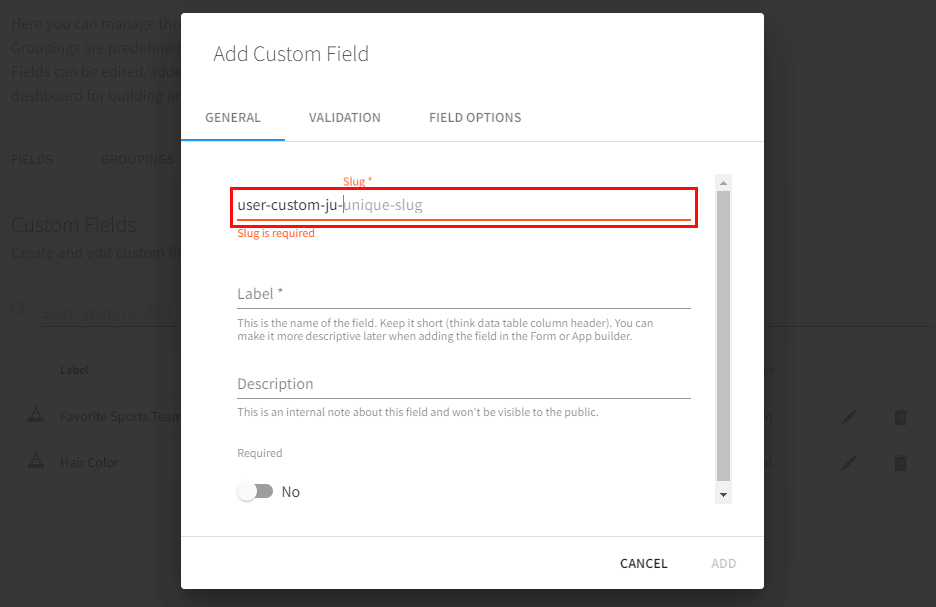Go to the Fields tab behind dialog
The height and width of the screenshot is (607, 936).
pos(32,159)
